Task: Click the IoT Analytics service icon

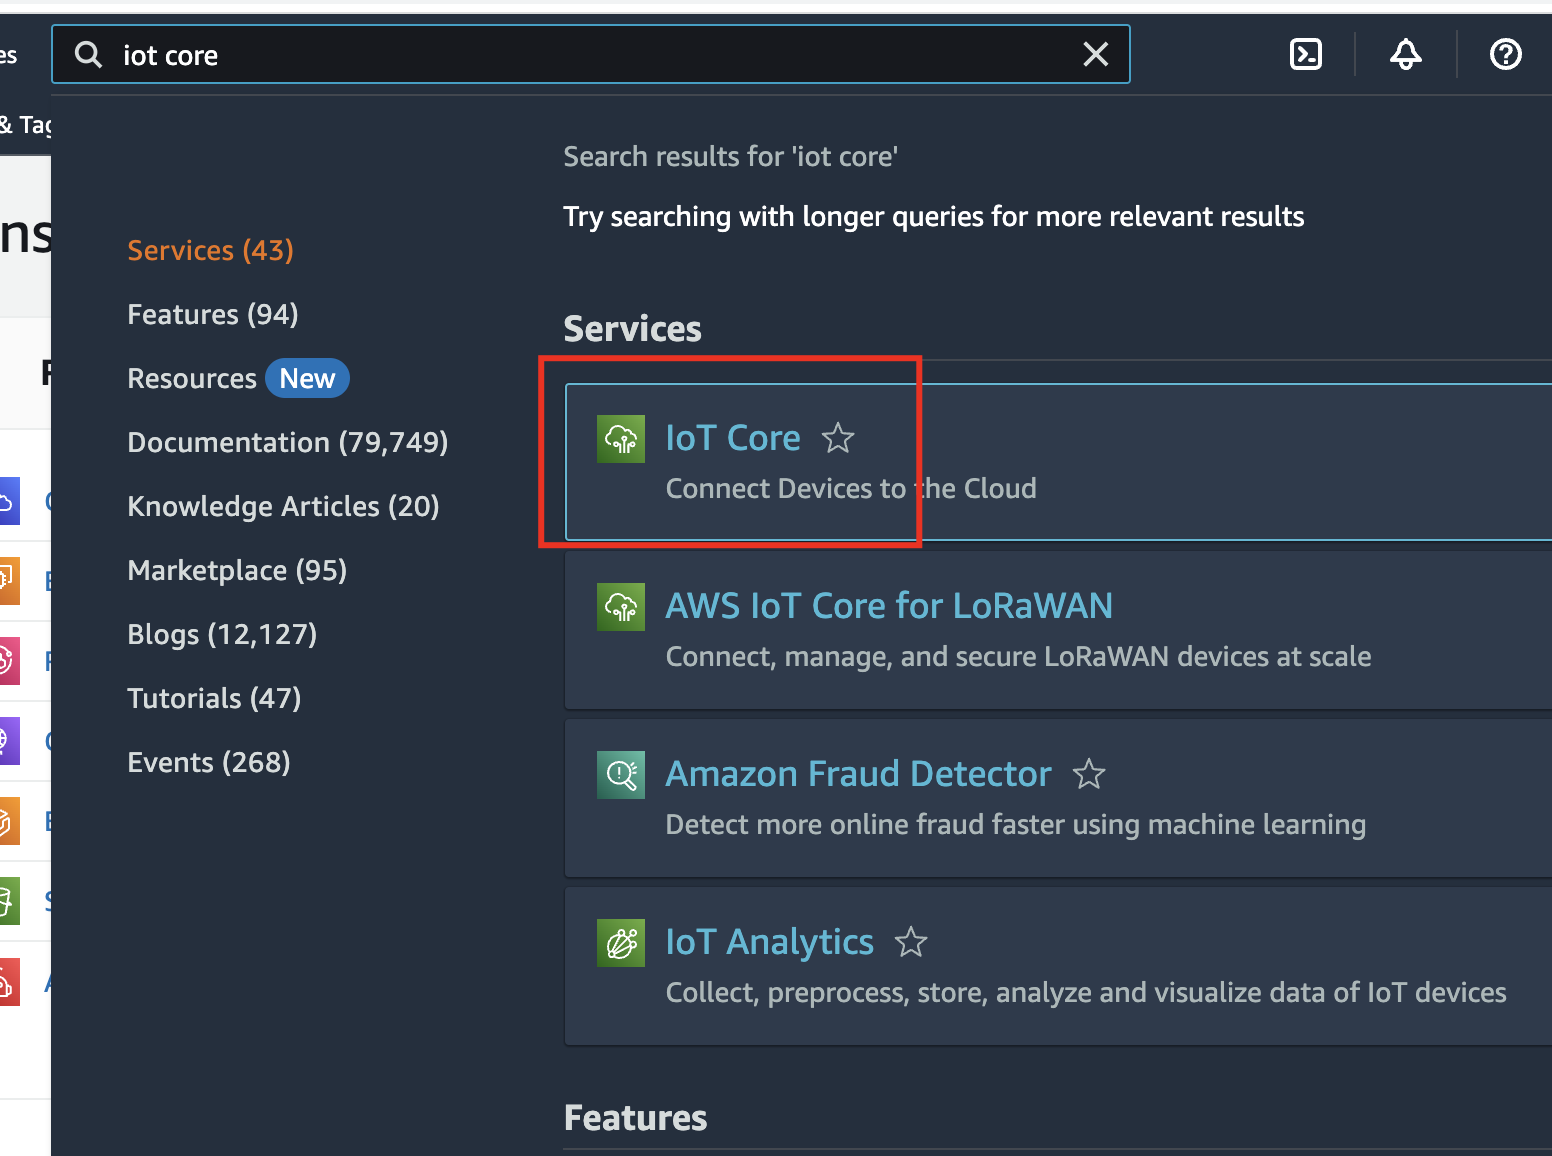Action: click(621, 943)
